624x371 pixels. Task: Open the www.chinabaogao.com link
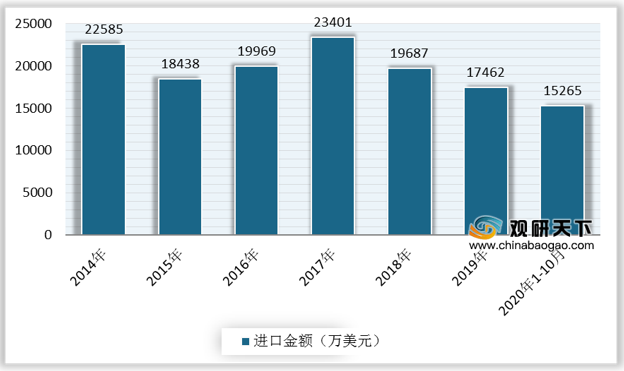tap(531, 246)
